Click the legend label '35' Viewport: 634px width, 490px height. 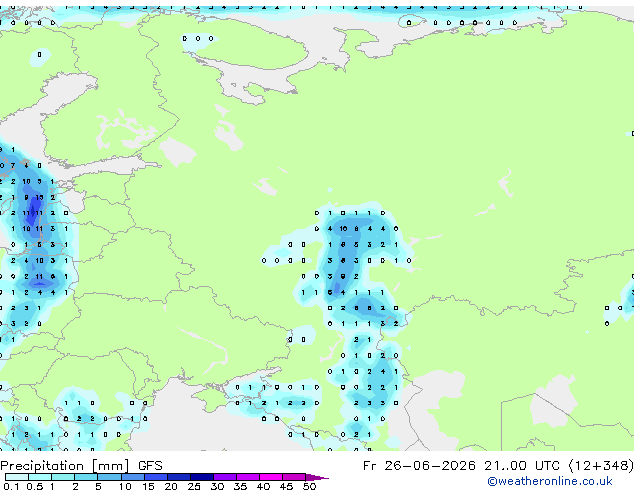(240, 486)
